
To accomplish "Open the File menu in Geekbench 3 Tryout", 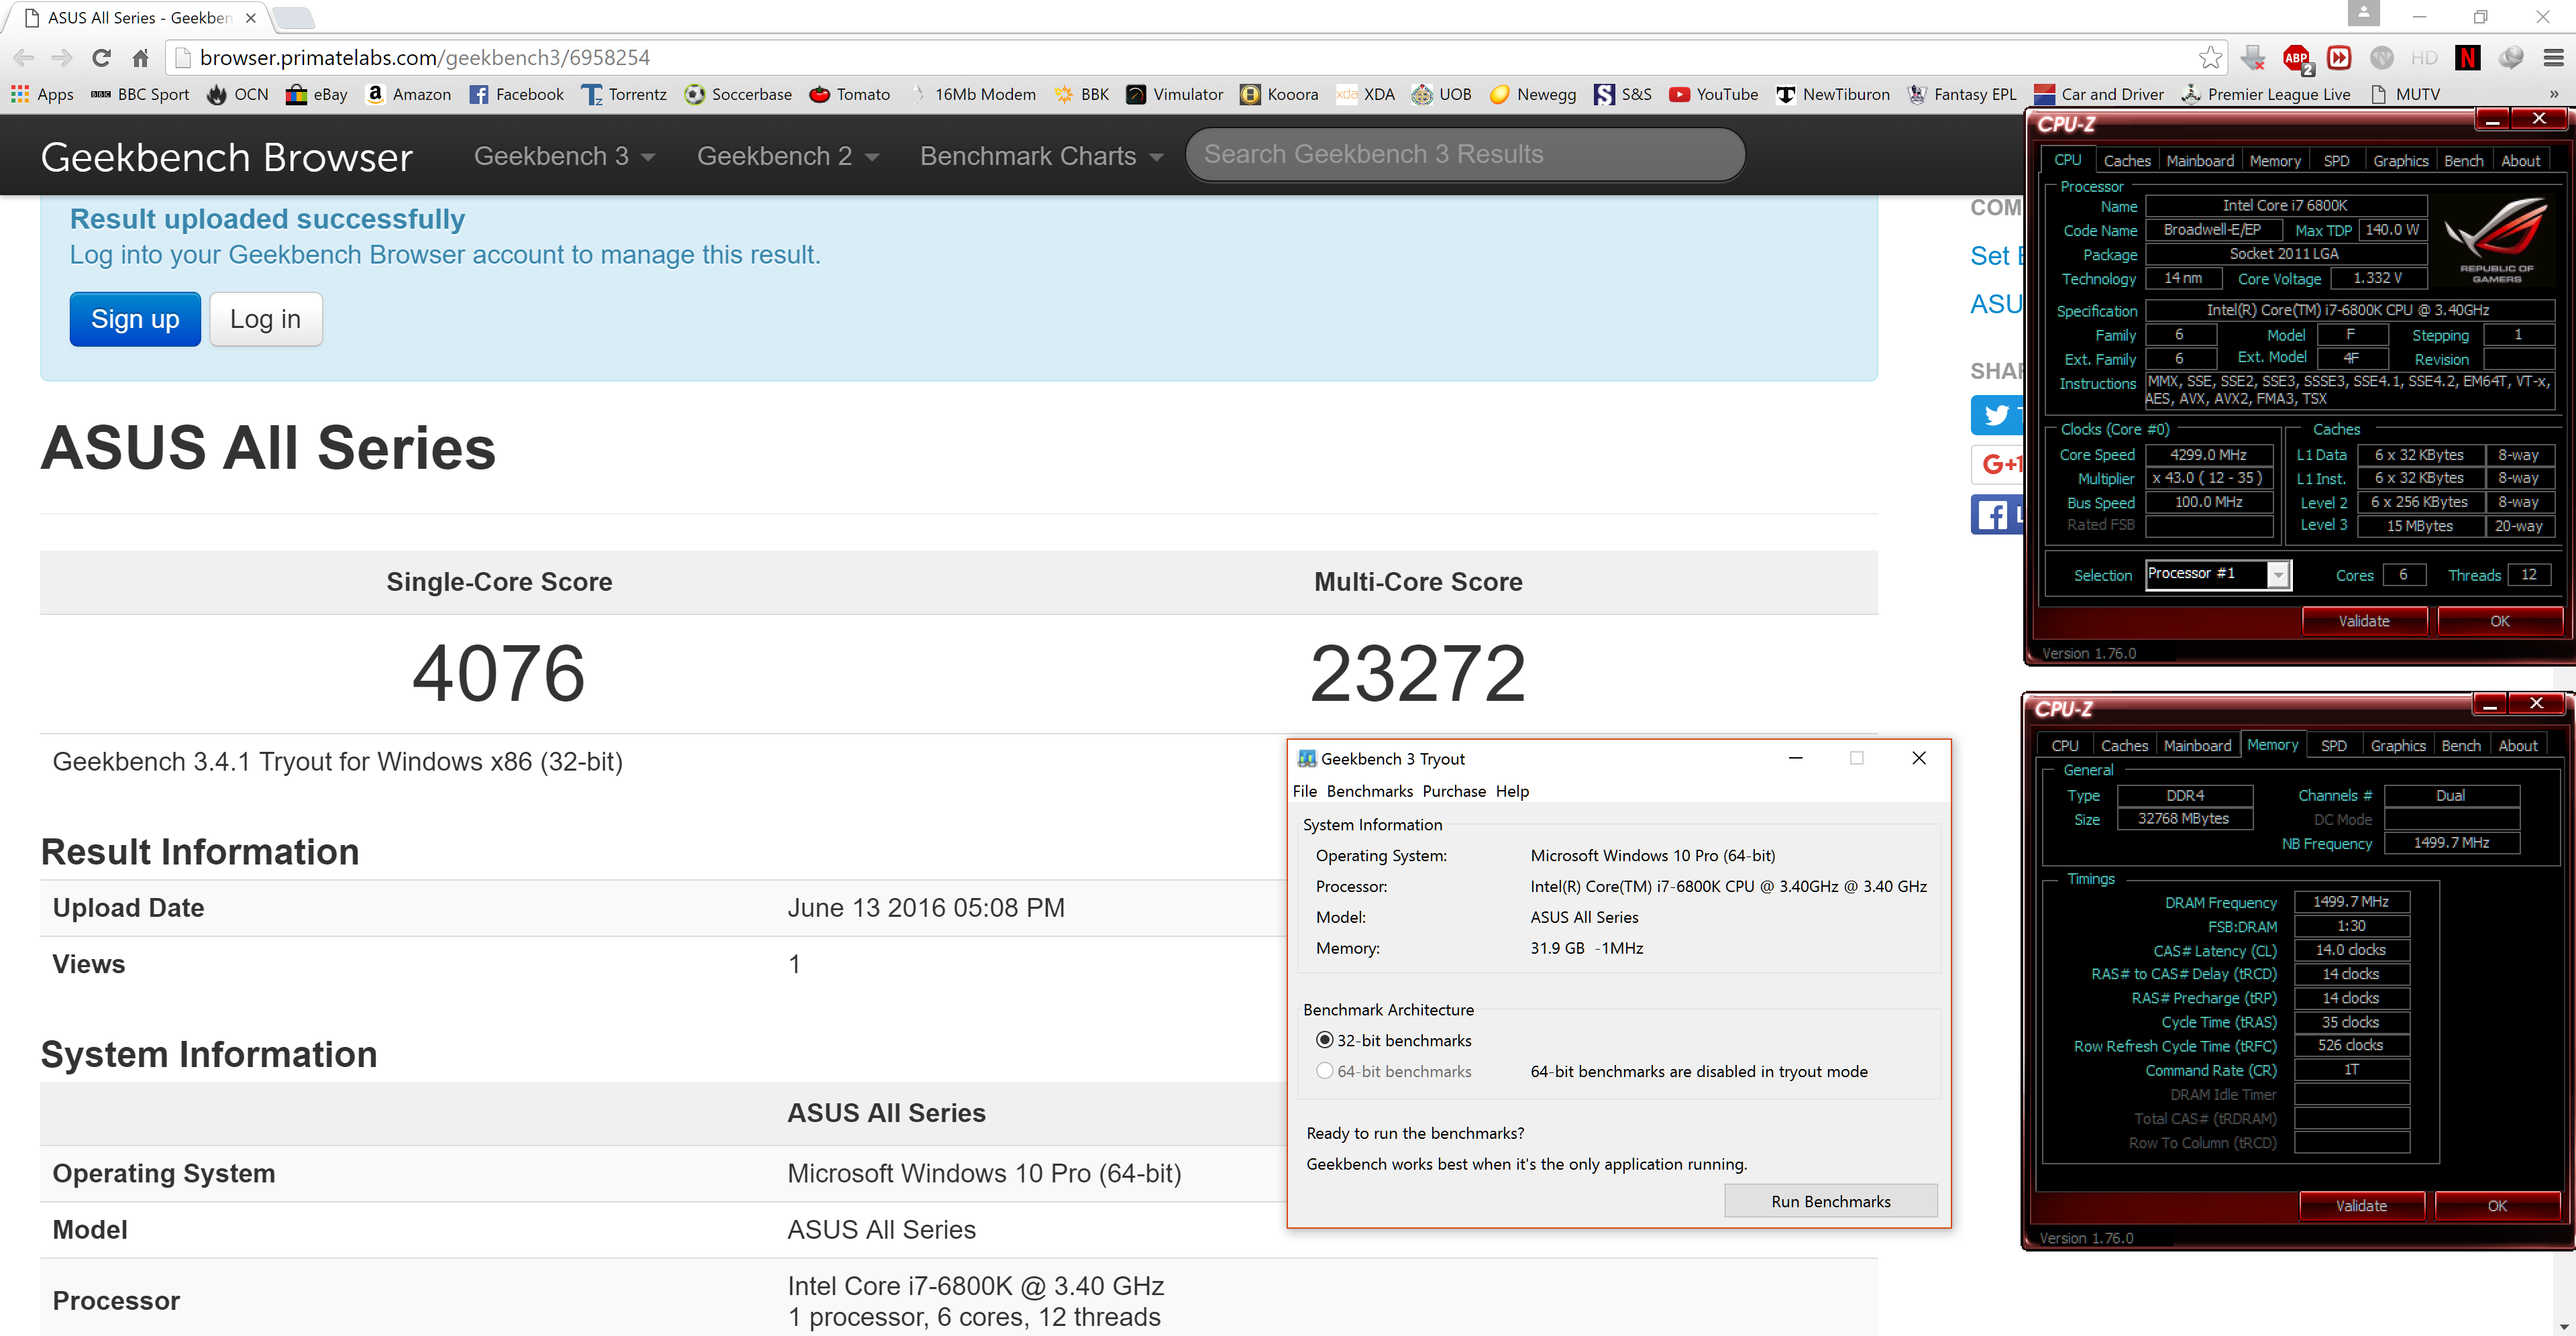I will [x=1304, y=791].
